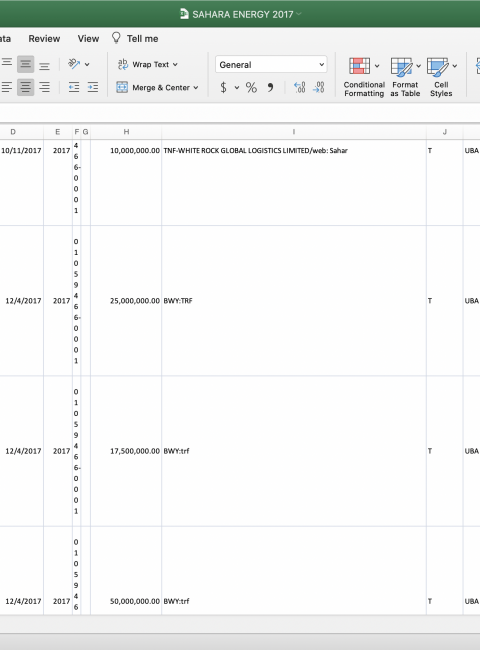Select the TNF-WHITE ROCK GLOBAL LOGISTICS cell

[294, 183]
